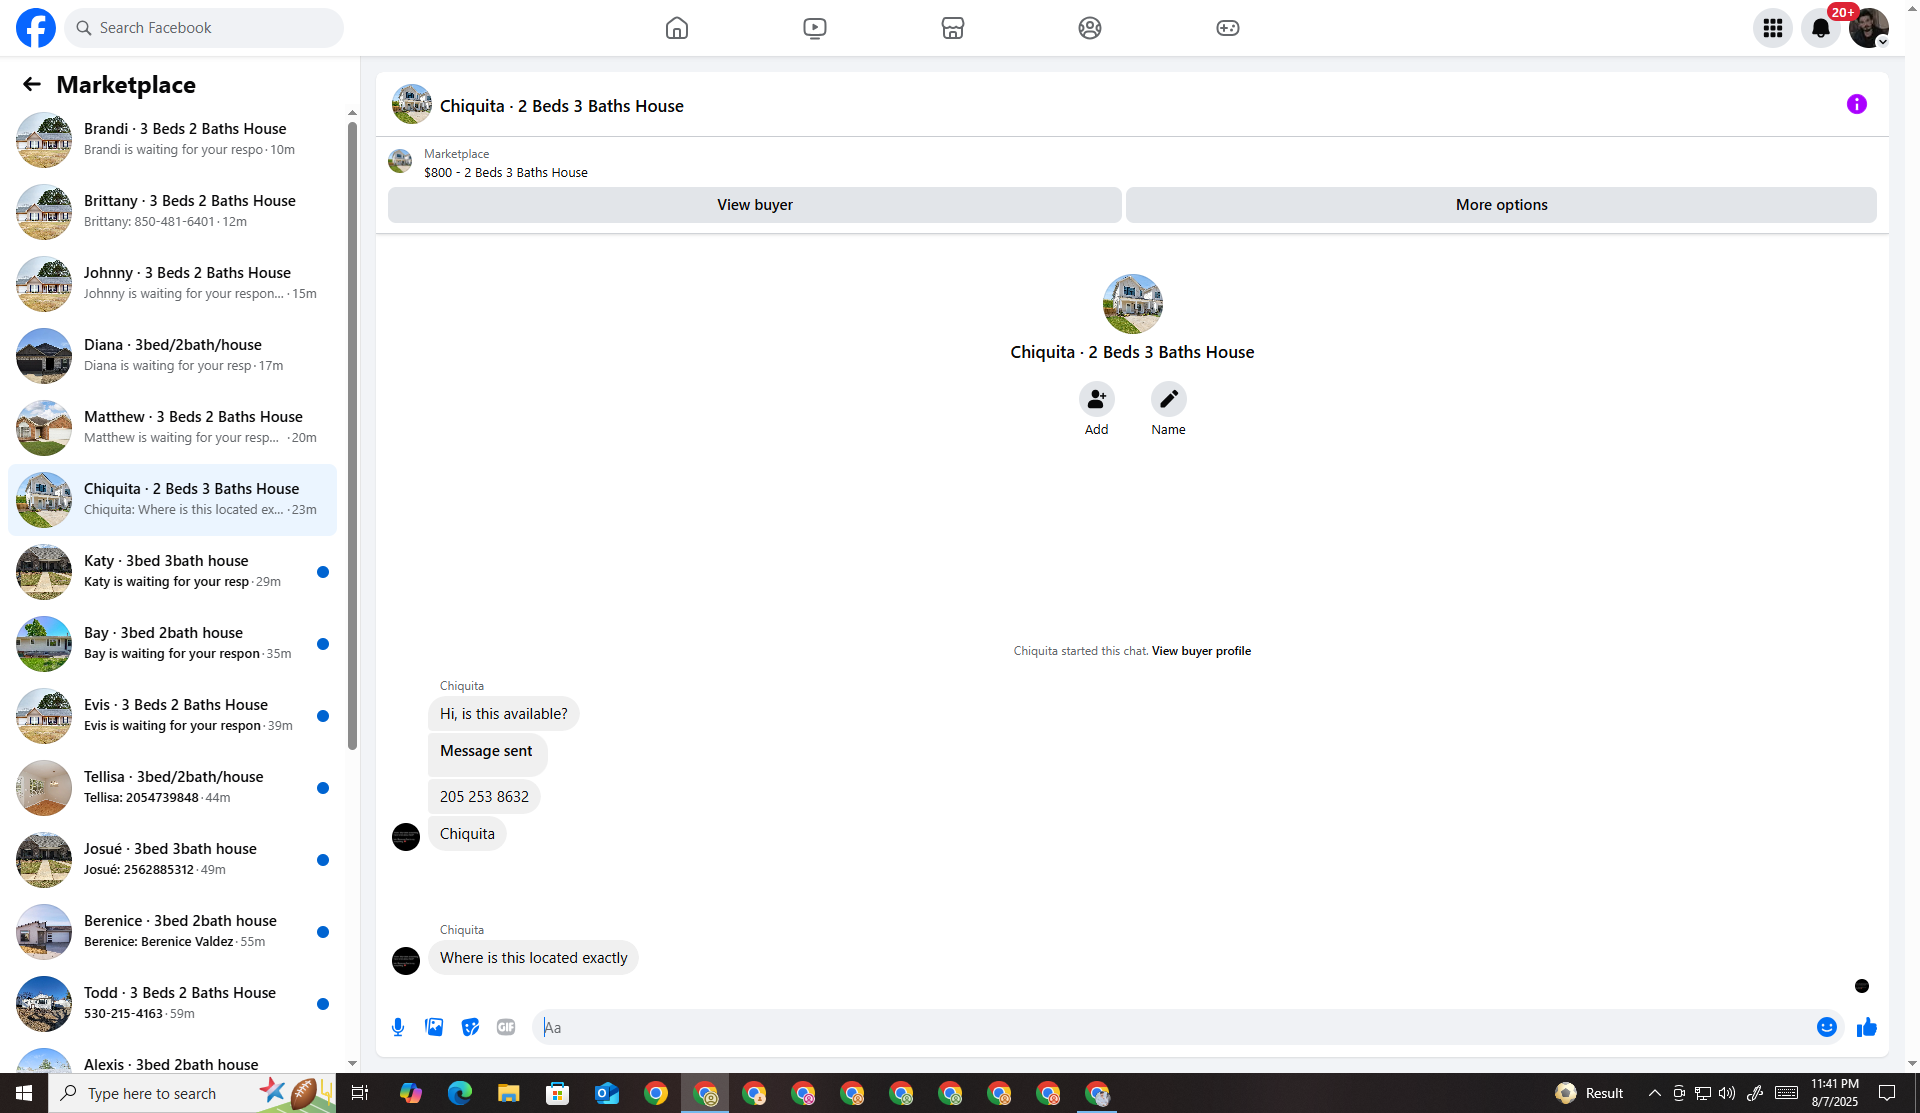Open the emoji picker in message box
The height and width of the screenshot is (1113, 1920).
pyautogui.click(x=1826, y=1027)
